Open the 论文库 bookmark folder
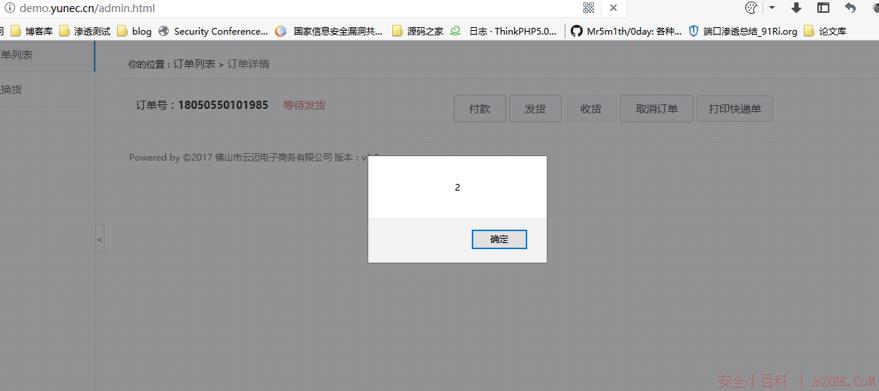879x391 pixels. click(x=825, y=31)
